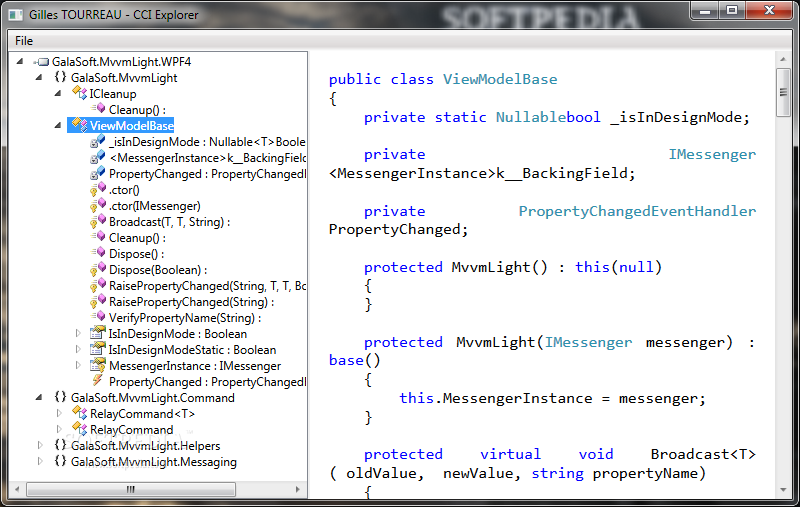
Task: Select Cleanup() under ViewModelBase
Action: [x=137, y=238]
